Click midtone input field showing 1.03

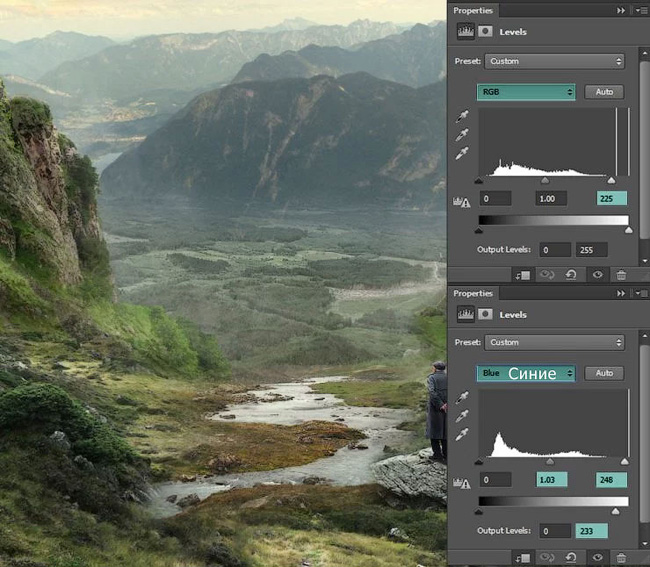pyautogui.click(x=552, y=480)
